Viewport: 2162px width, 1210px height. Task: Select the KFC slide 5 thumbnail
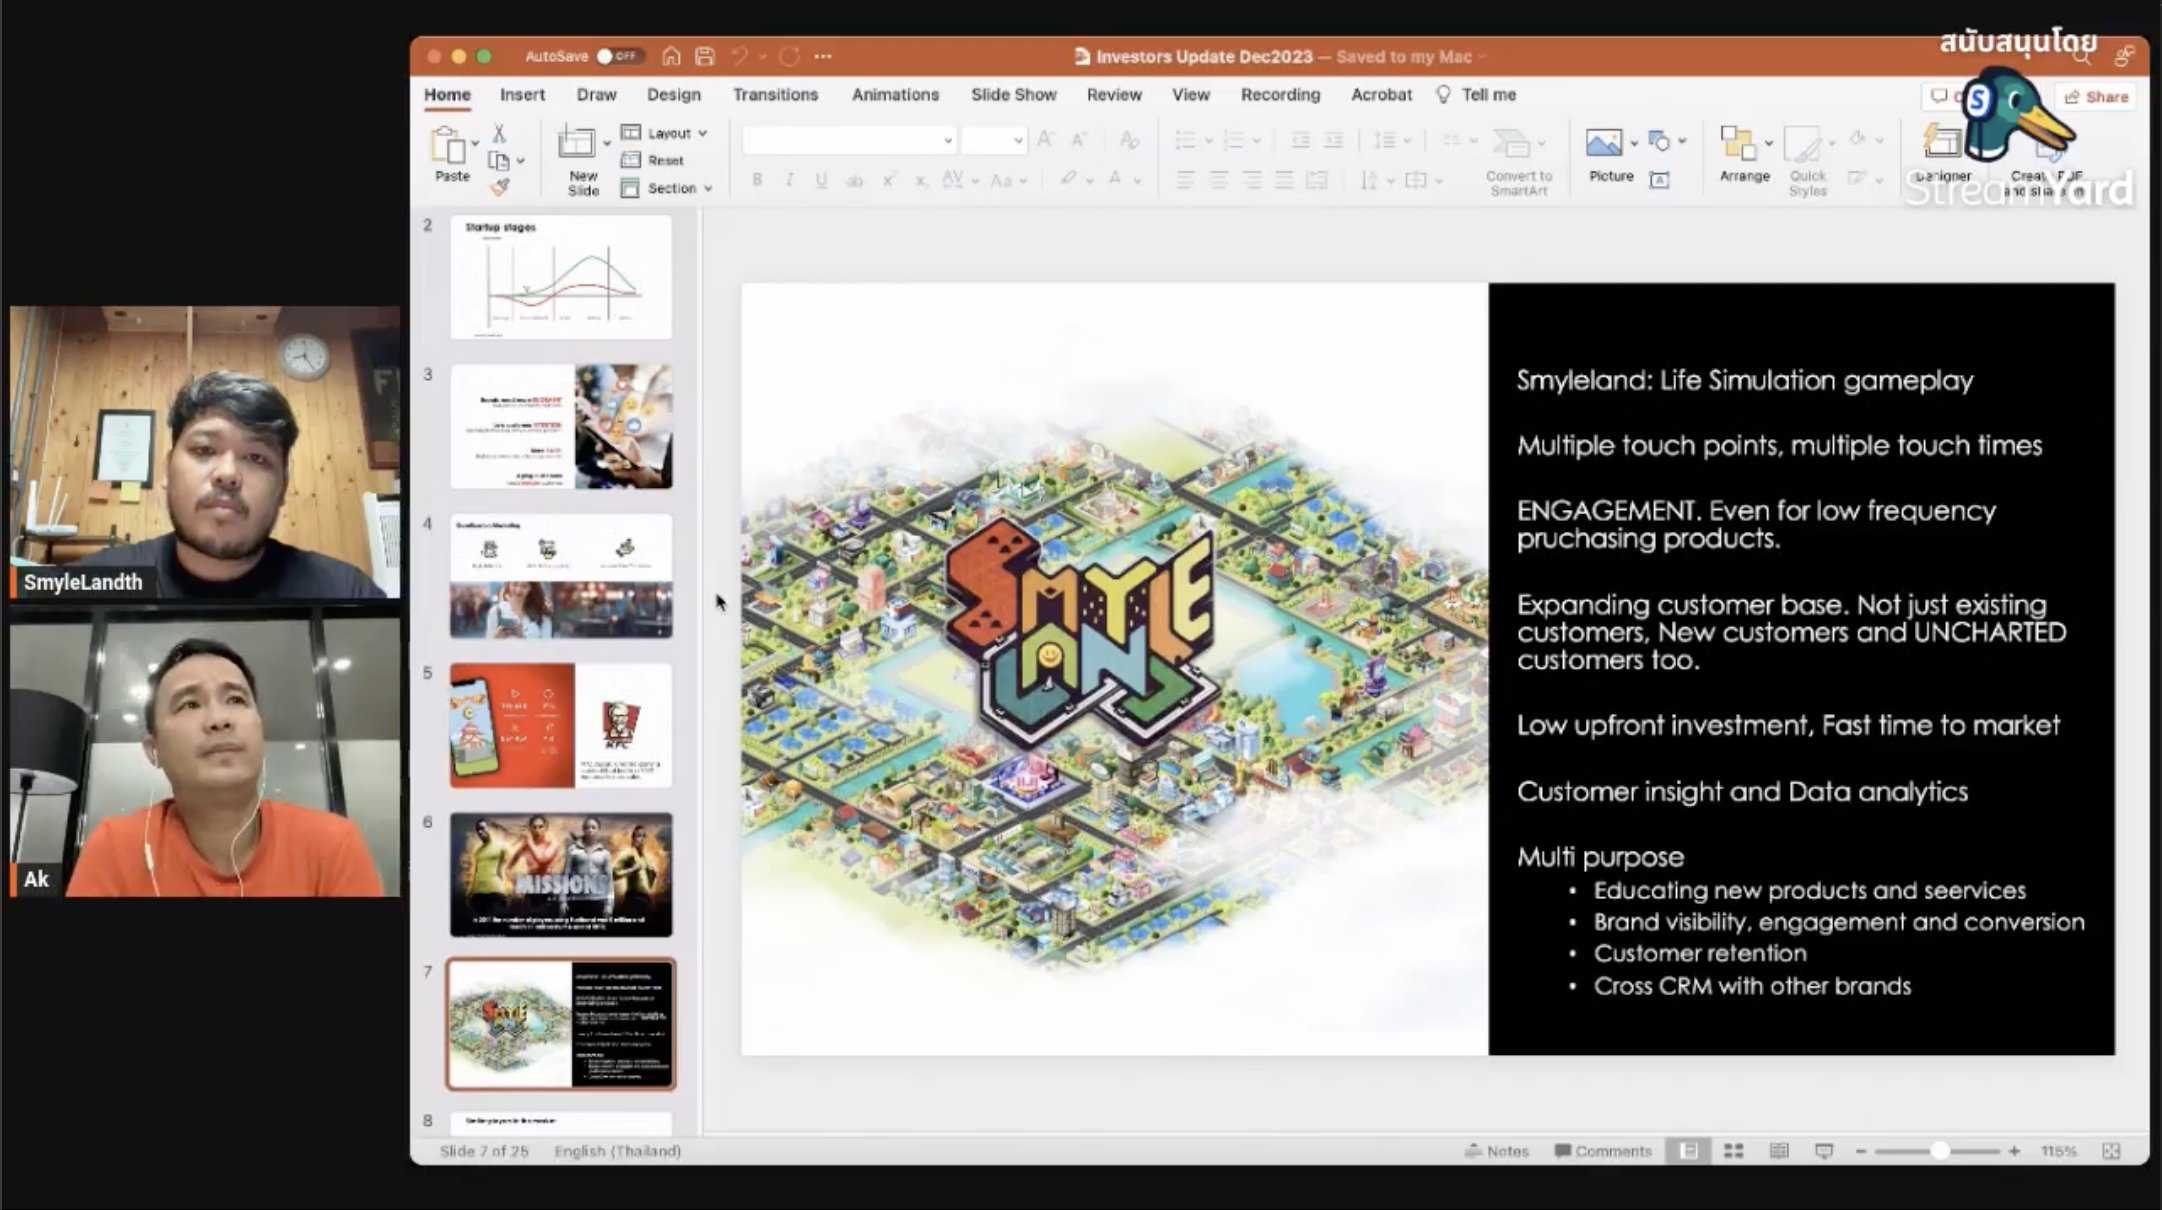click(561, 726)
